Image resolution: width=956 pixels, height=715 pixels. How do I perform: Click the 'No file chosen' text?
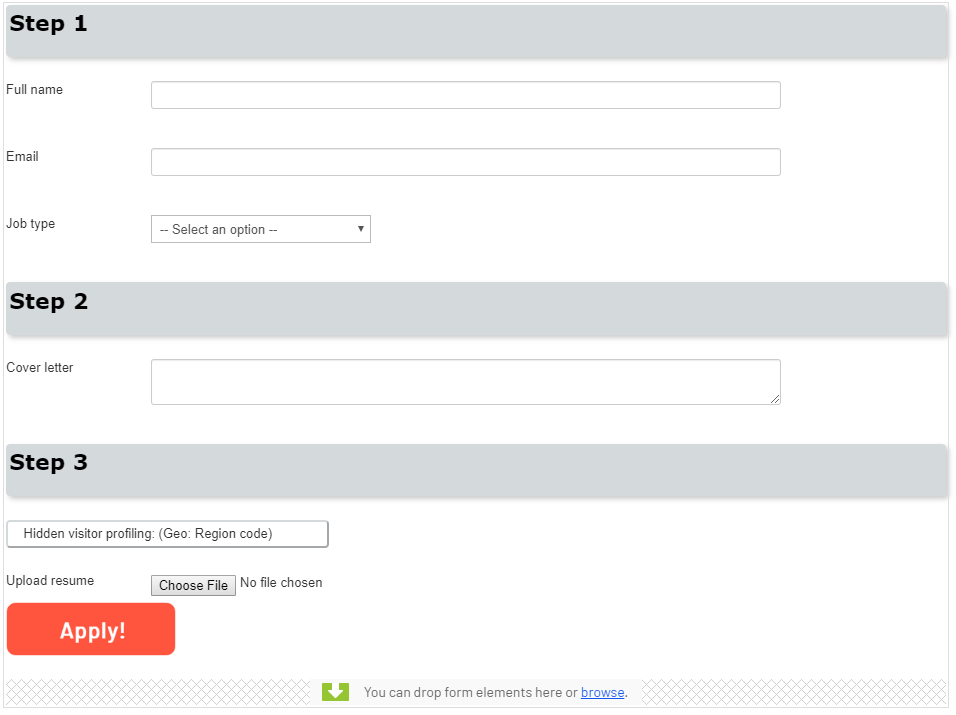[x=281, y=582]
